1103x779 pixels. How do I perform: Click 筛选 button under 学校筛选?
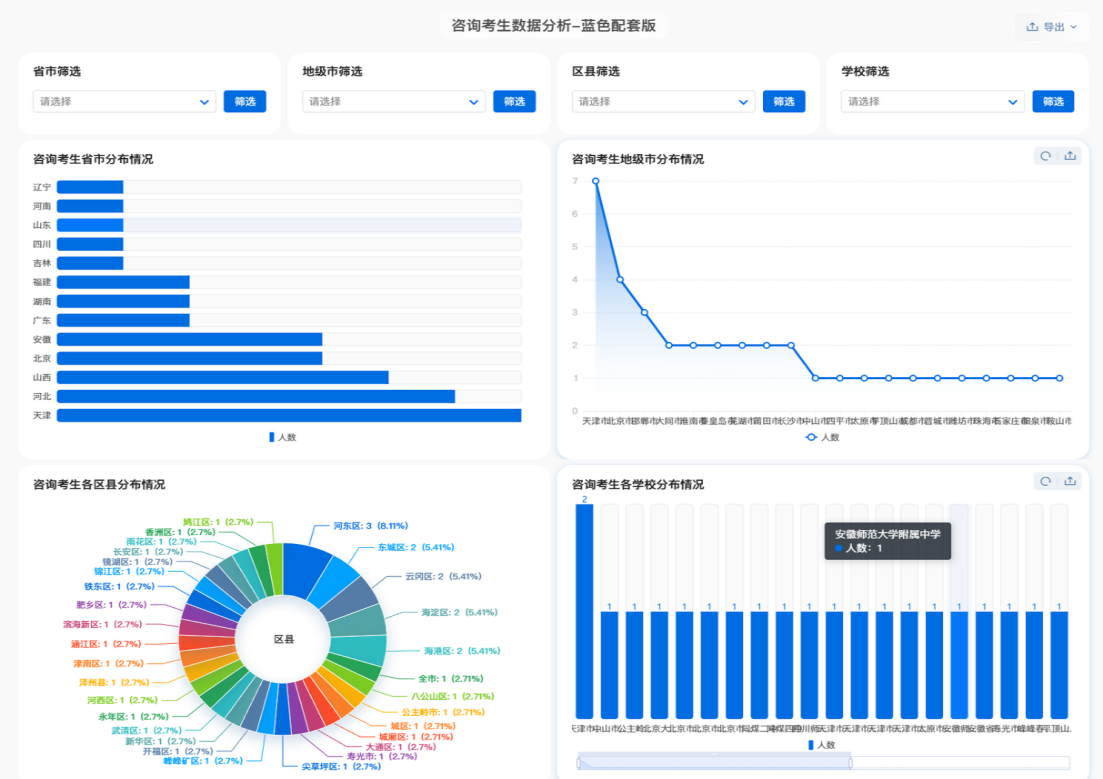[1053, 102]
